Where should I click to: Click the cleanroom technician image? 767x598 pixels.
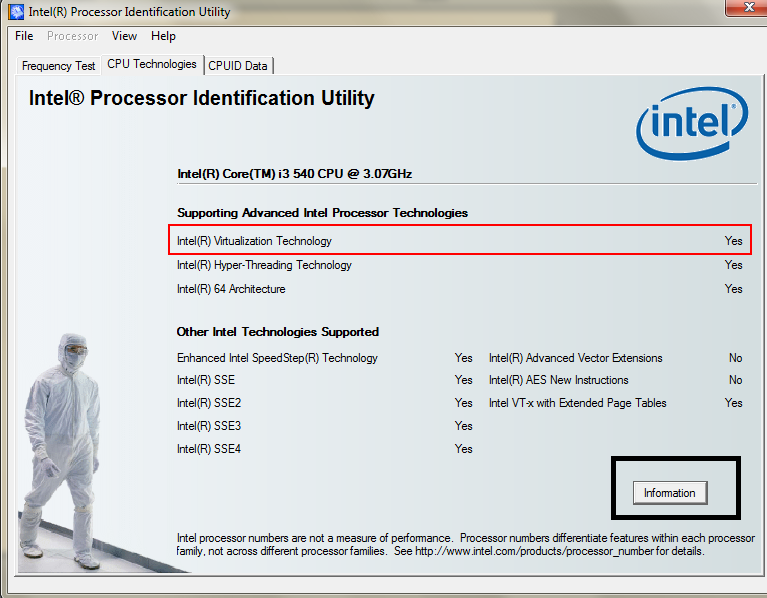(x=61, y=450)
